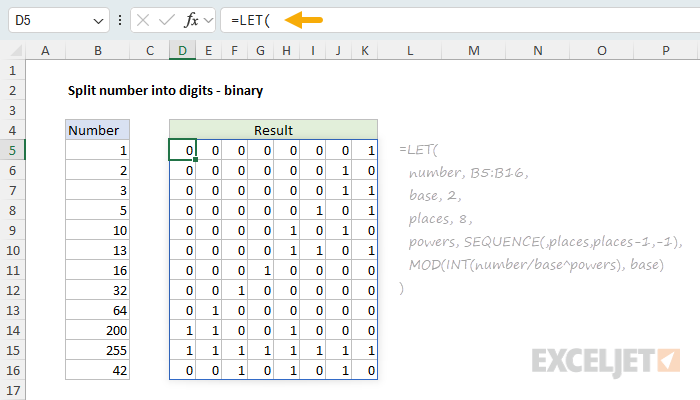Click the Select All corner triangle
The width and height of the screenshot is (700, 400).
(x=16, y=50)
